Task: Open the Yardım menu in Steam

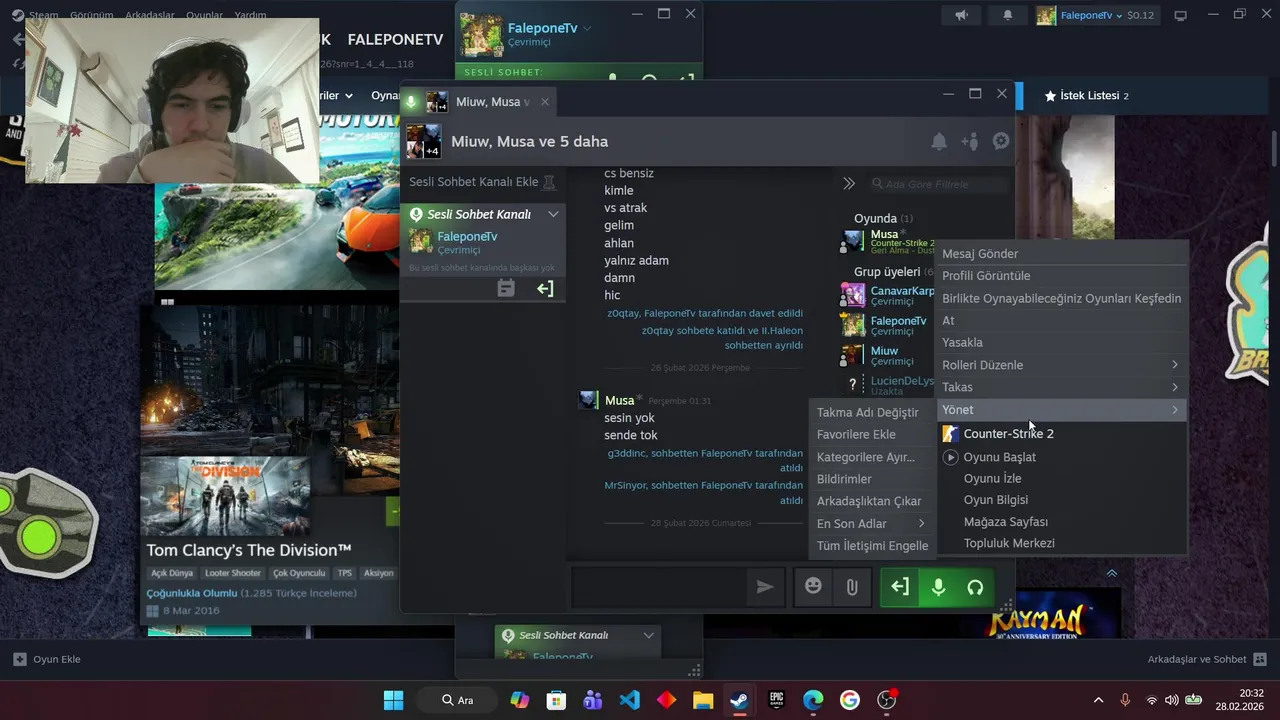Action: click(250, 15)
